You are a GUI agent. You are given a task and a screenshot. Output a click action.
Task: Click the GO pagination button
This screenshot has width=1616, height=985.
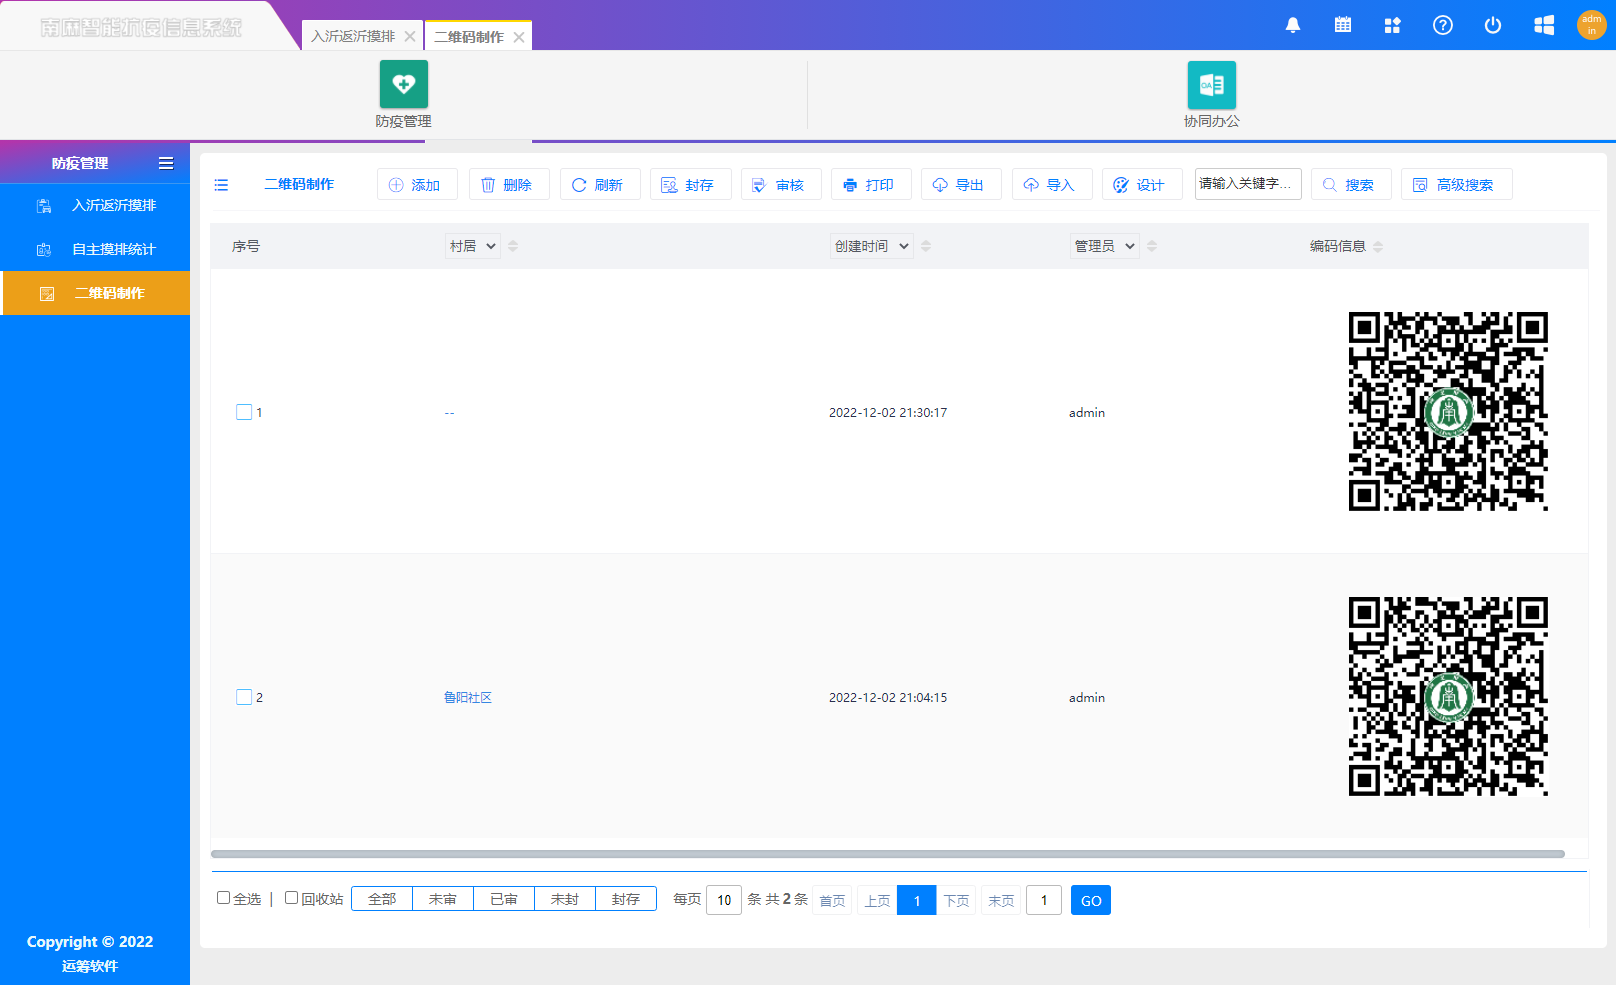point(1091,900)
